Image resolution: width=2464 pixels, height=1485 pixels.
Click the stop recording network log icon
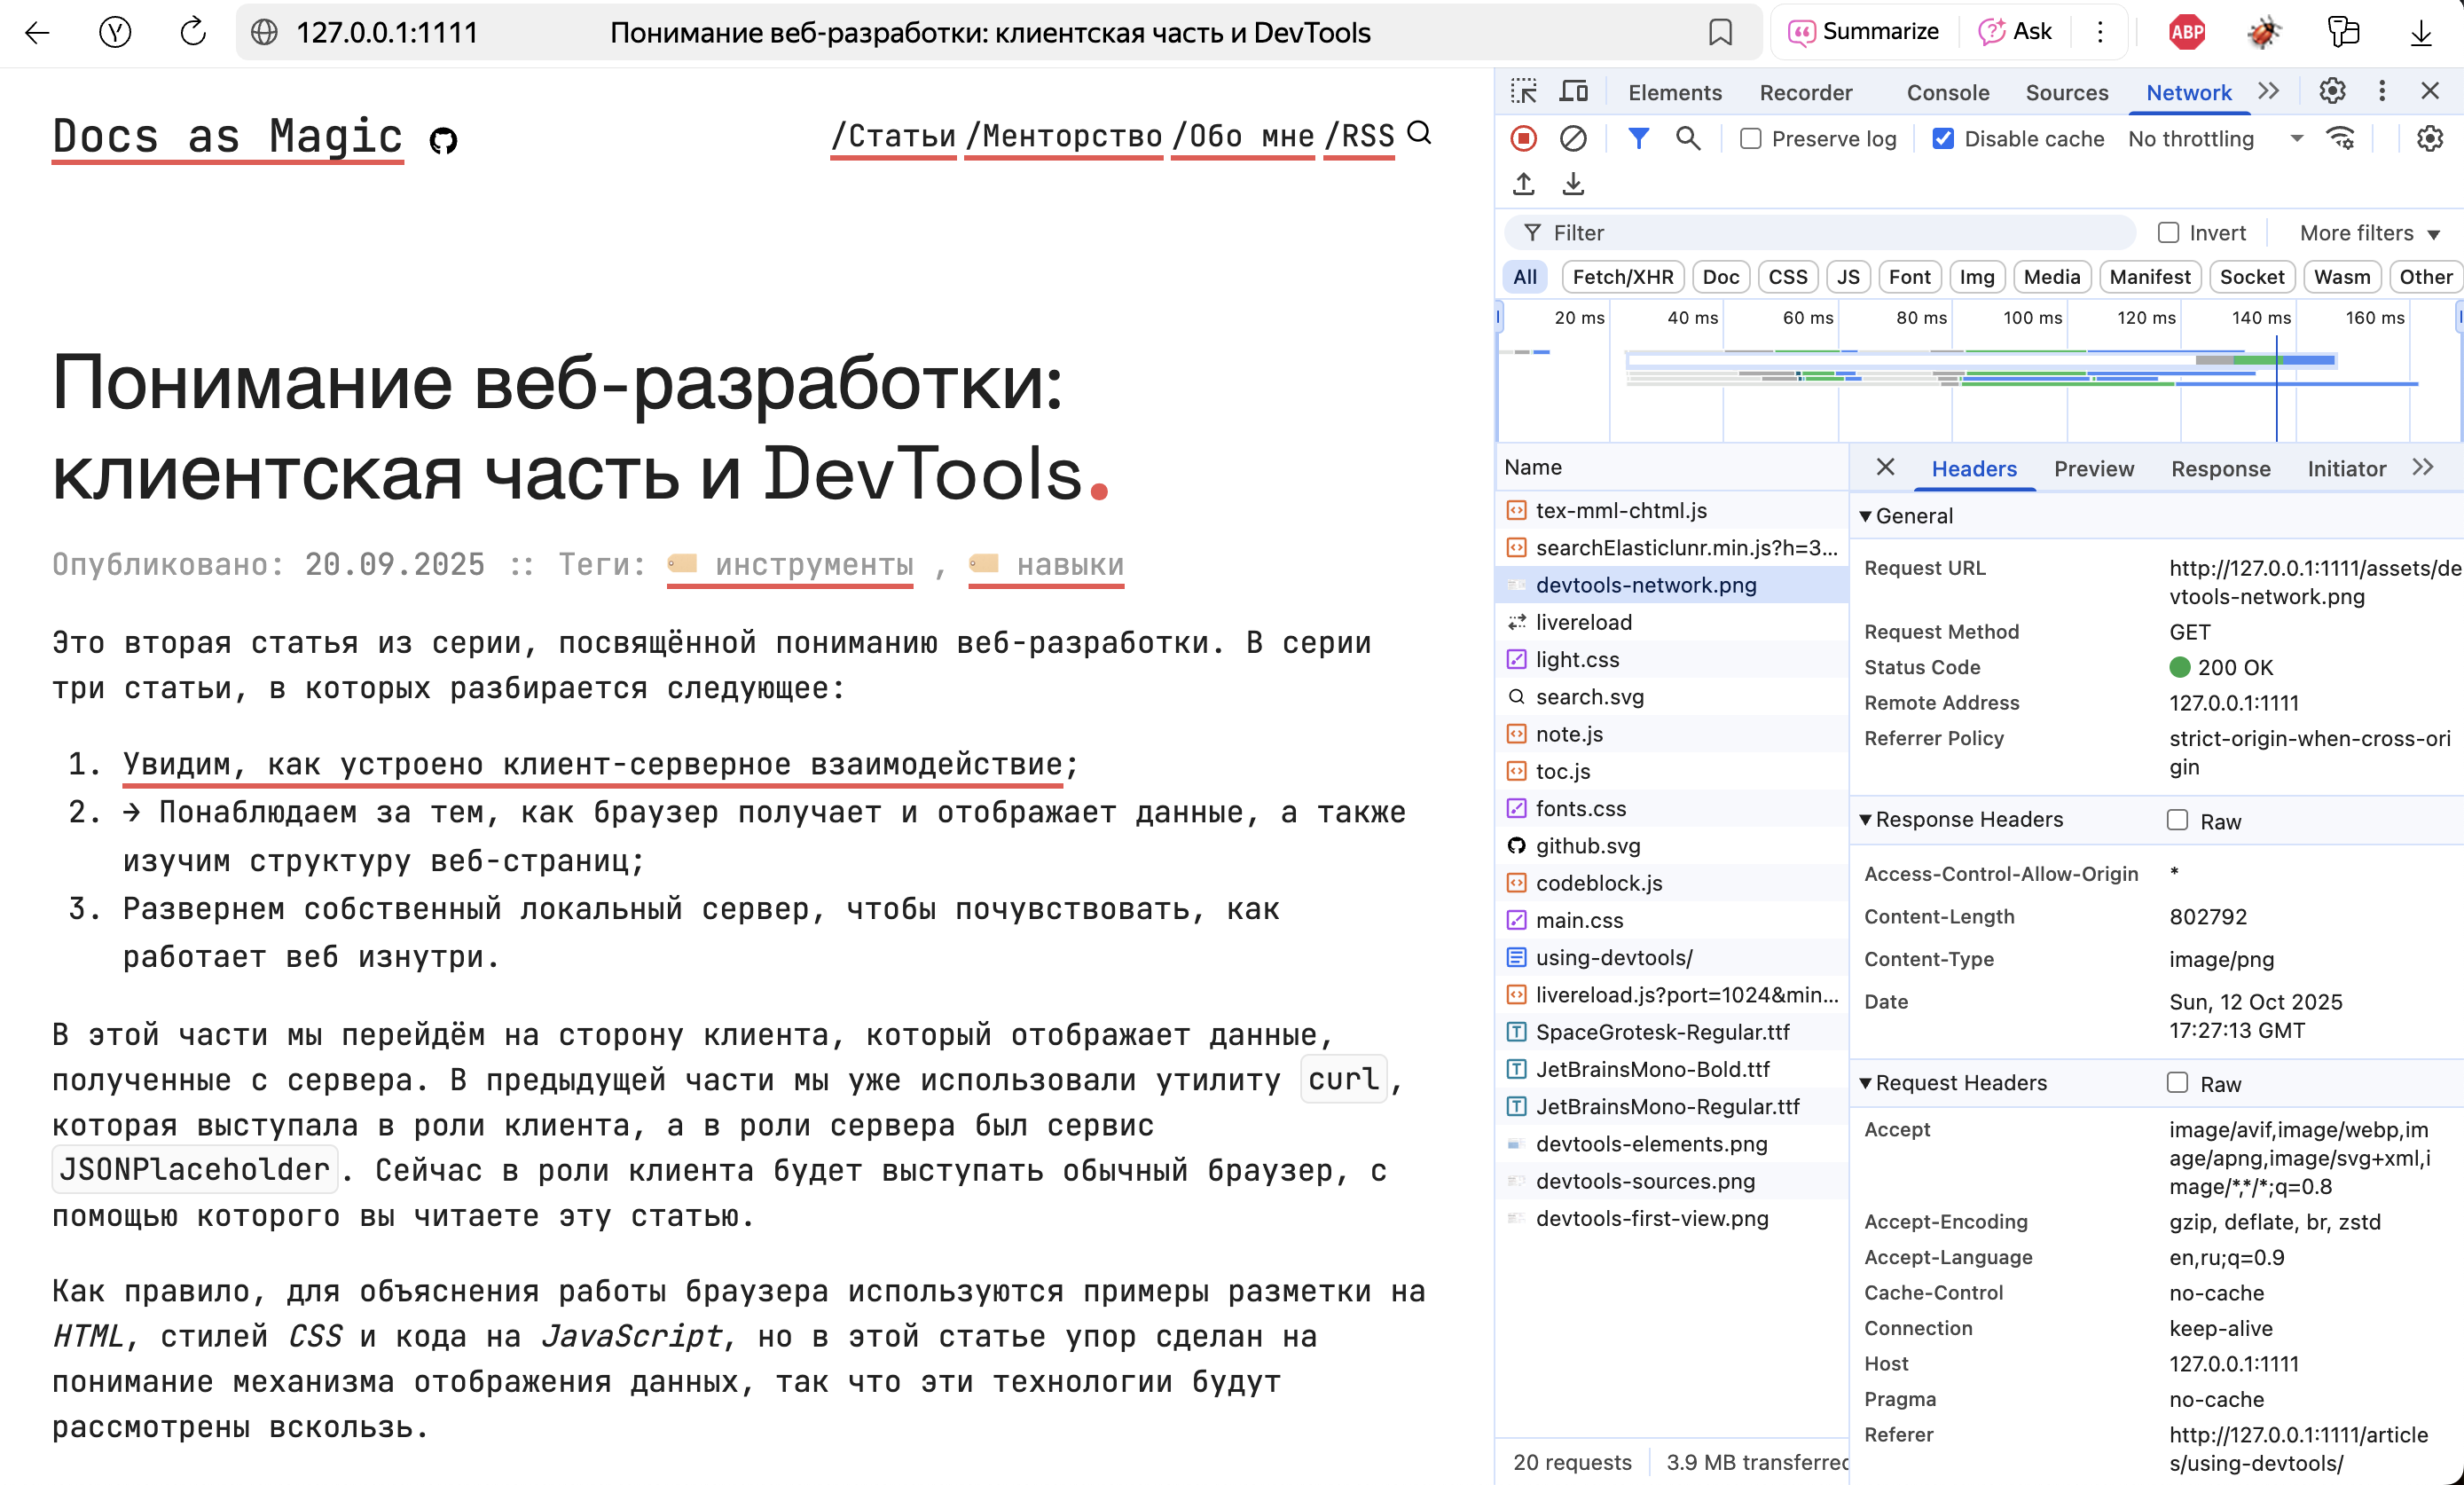pyautogui.click(x=1523, y=139)
